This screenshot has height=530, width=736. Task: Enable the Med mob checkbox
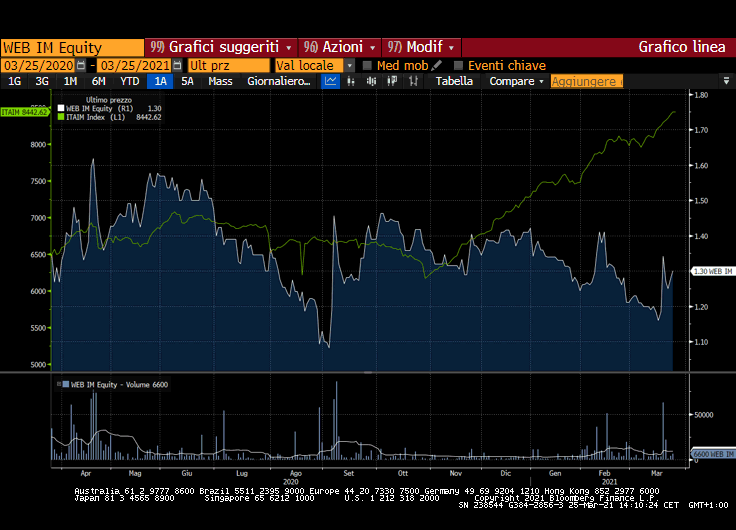coord(367,65)
